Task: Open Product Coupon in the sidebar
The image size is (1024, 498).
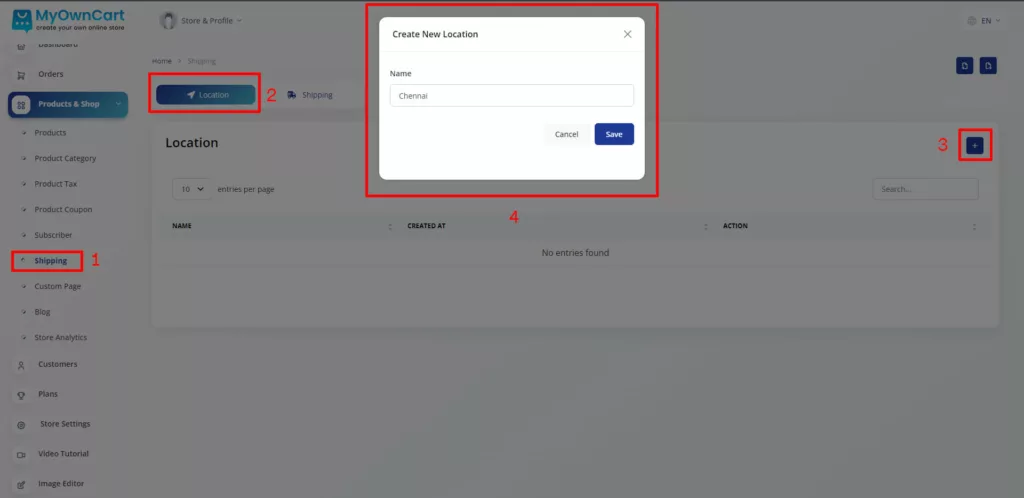Action: coord(63,210)
